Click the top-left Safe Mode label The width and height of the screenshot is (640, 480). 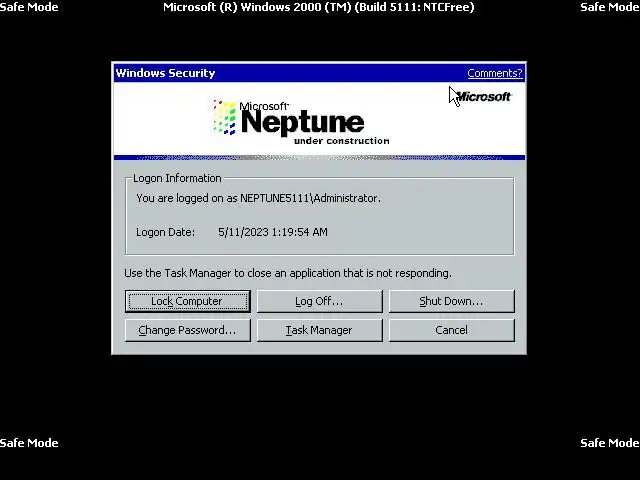[29, 7]
